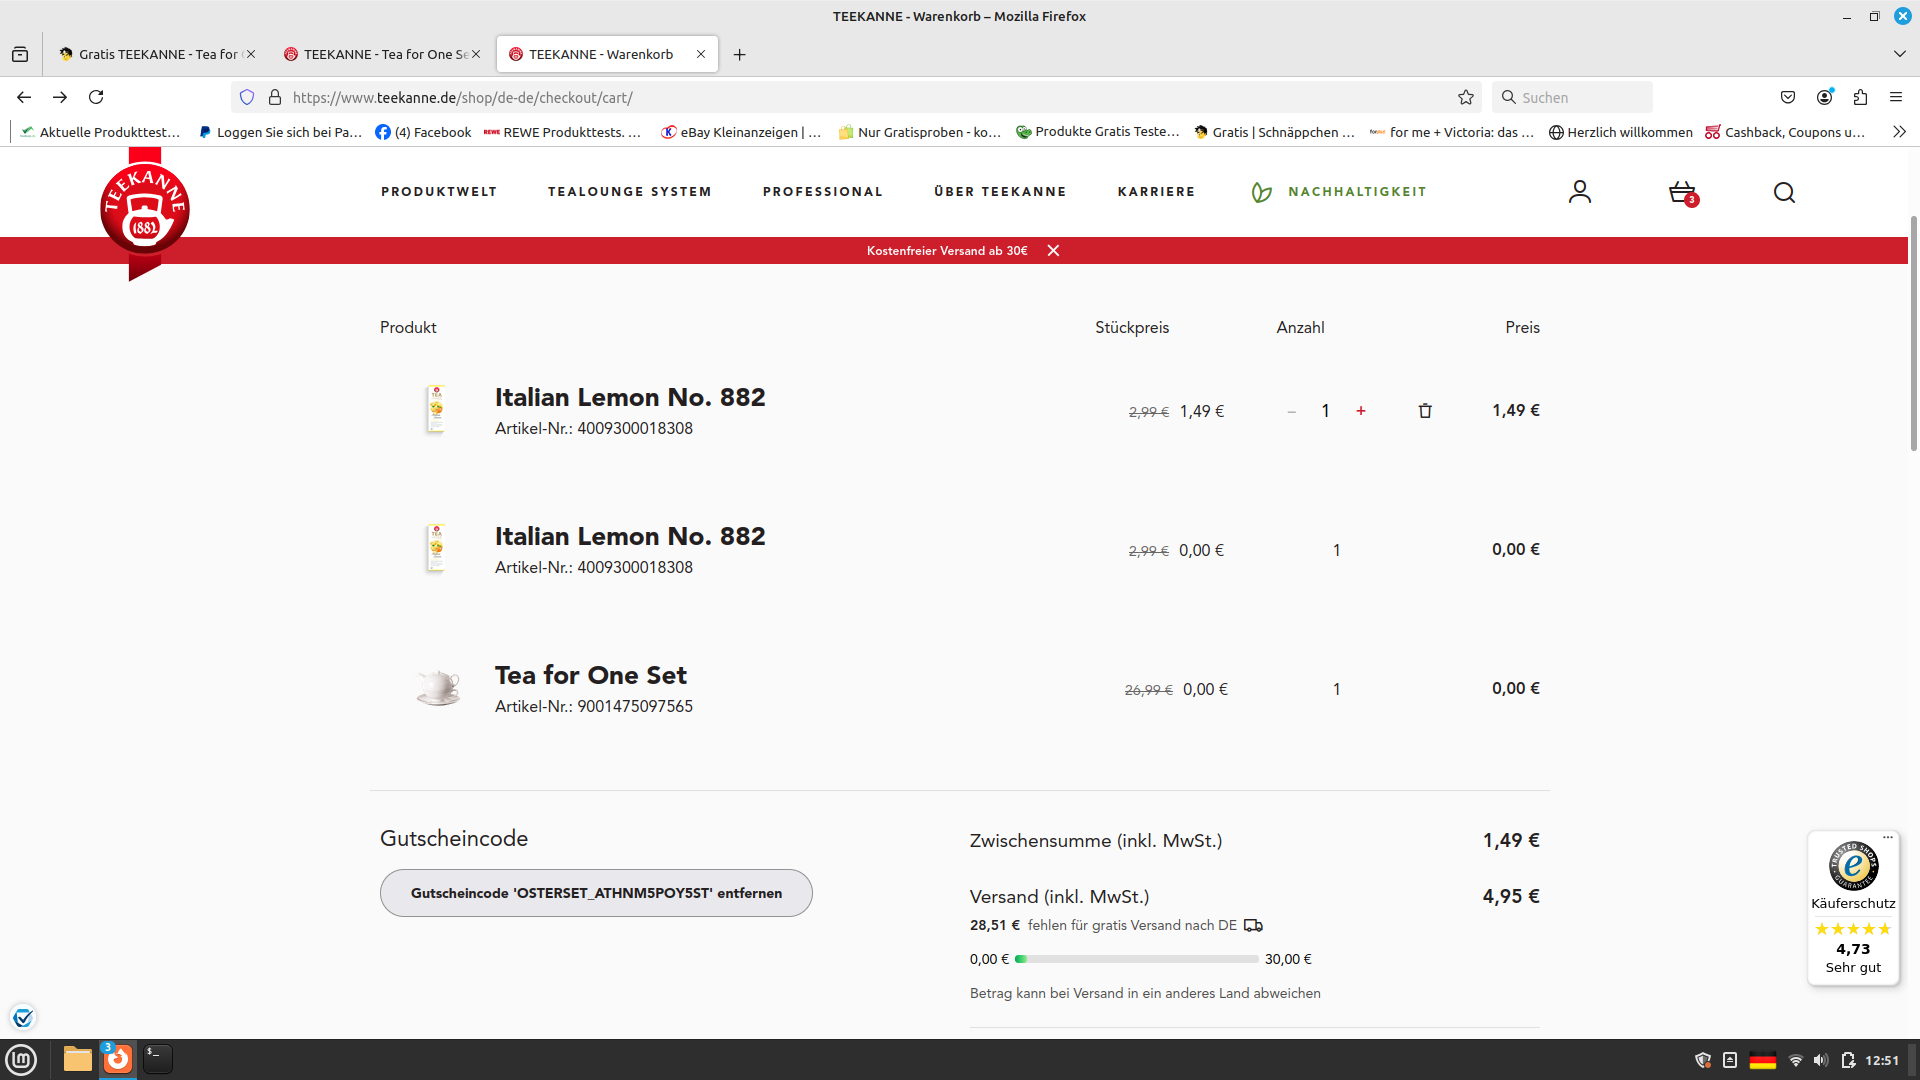This screenshot has height=1080, width=1920.
Task: Click German keyboard layout flag
Action: click(1763, 1060)
